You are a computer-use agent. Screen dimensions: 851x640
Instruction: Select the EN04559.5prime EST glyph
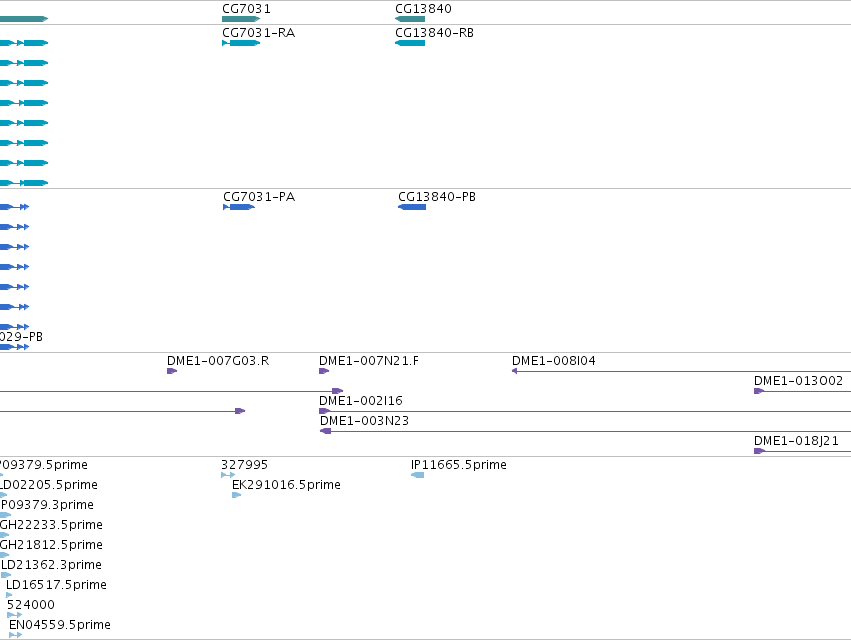tap(16, 635)
